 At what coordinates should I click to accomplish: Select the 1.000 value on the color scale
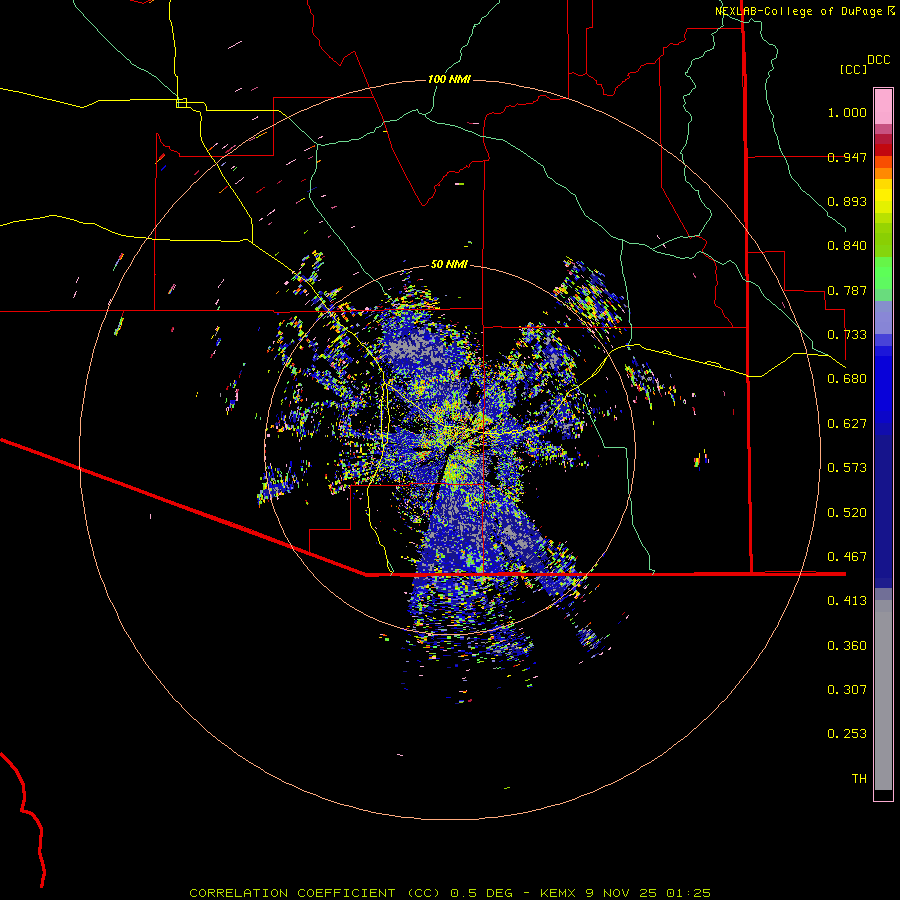click(x=847, y=112)
